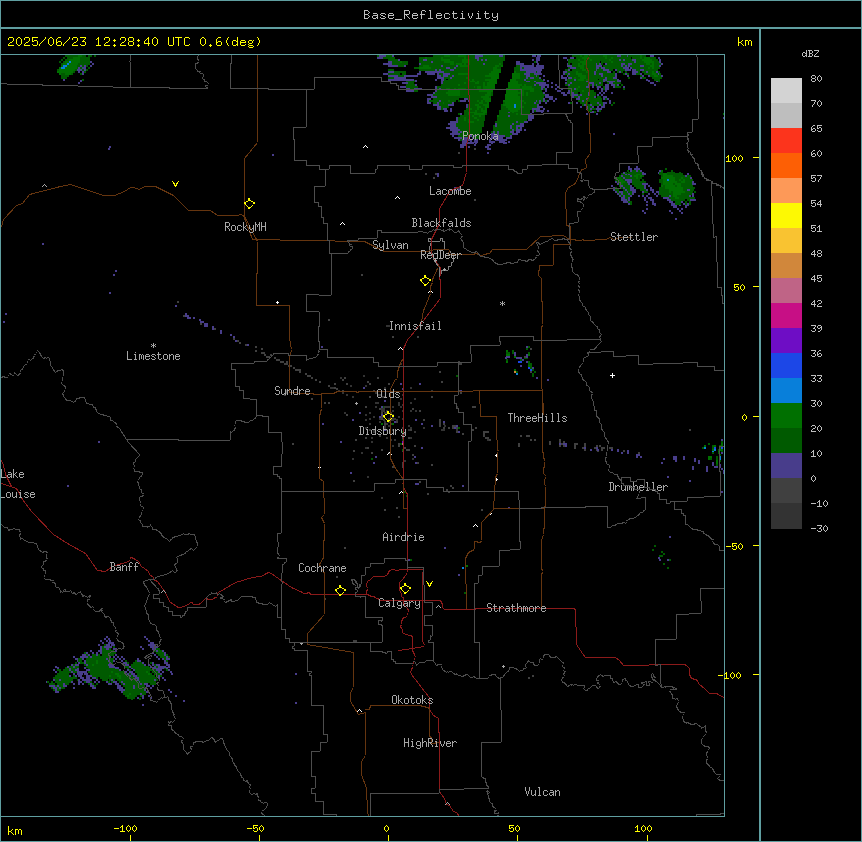This screenshot has height=842, width=862.
Task: Select the RockyMH label
Action: tap(245, 227)
